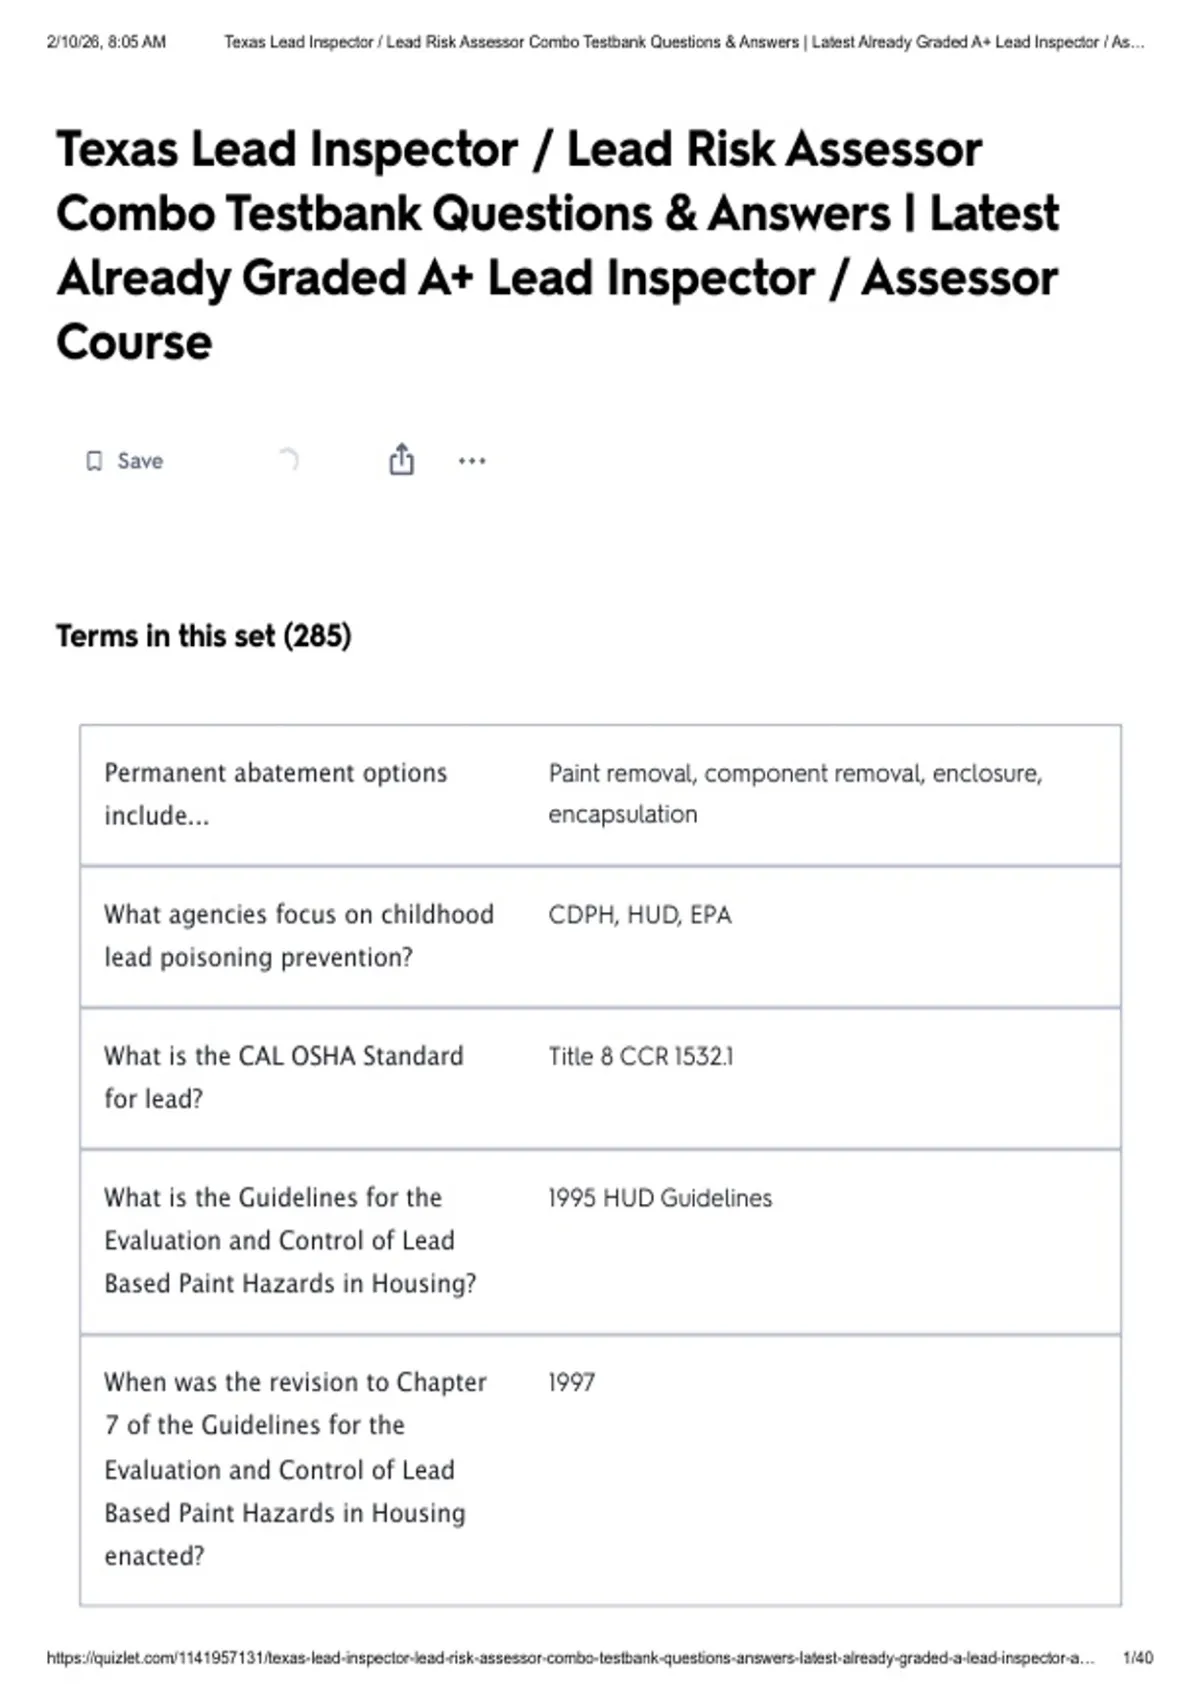Viewport: 1200px width, 1700px height.
Task: Click the Save button label
Action: coord(140,461)
